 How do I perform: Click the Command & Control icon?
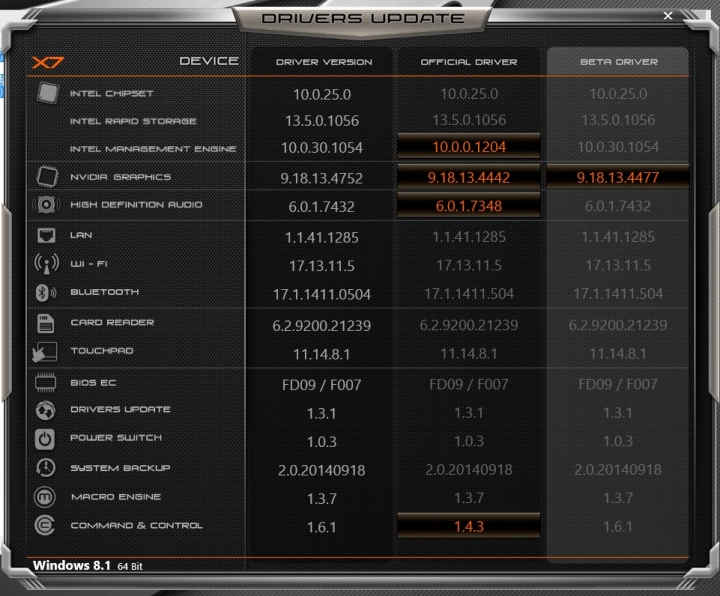(45, 525)
